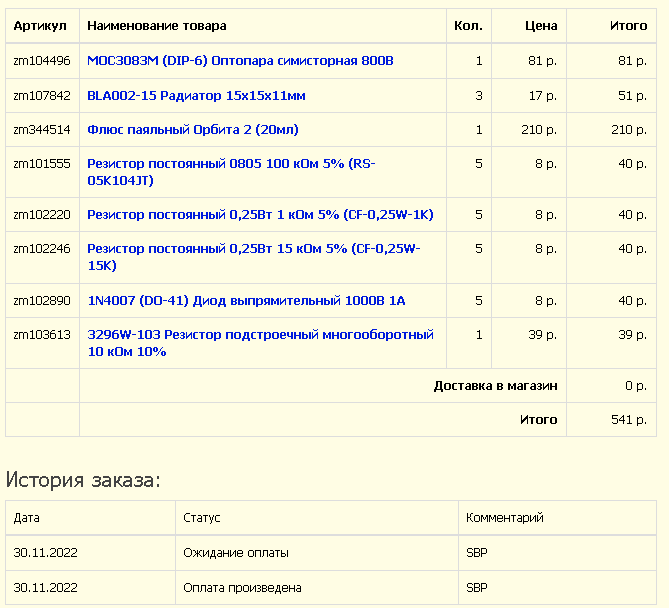Click the Флюс паяльный Орбита 2 link
The width and height of the screenshot is (669, 608).
(x=192, y=129)
